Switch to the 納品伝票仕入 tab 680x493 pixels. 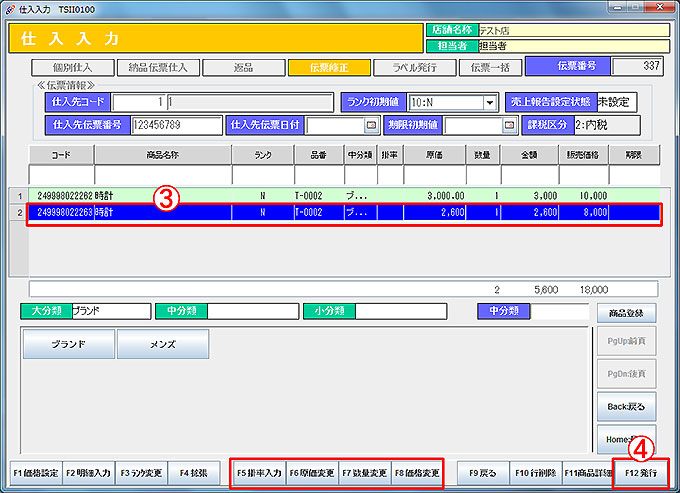157,68
